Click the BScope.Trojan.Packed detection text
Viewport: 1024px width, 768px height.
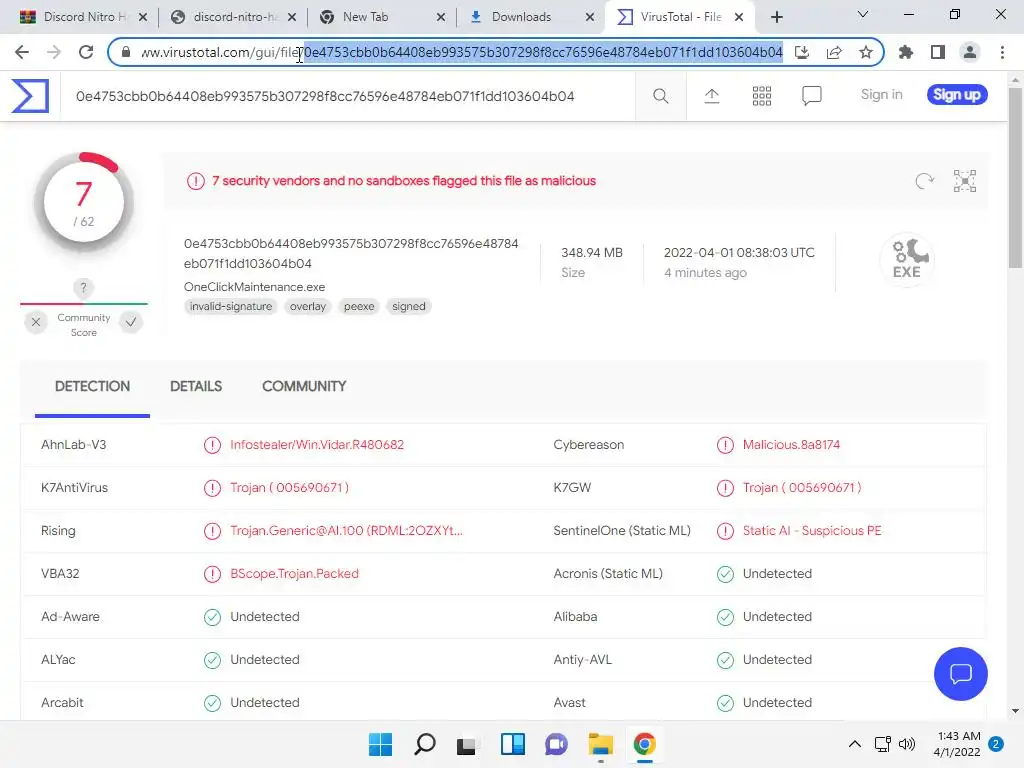tap(294, 573)
